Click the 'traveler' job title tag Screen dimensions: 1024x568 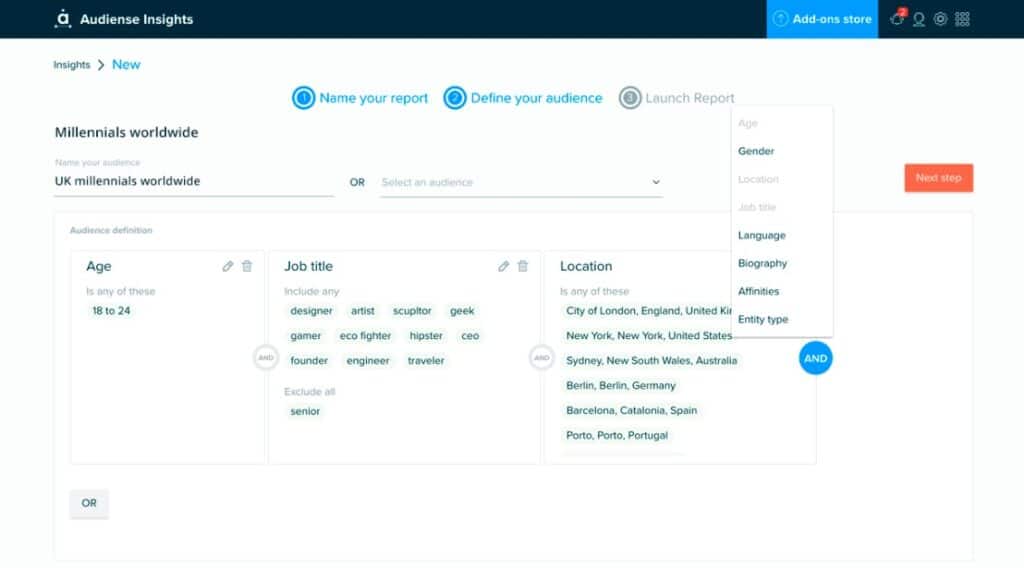click(426, 360)
